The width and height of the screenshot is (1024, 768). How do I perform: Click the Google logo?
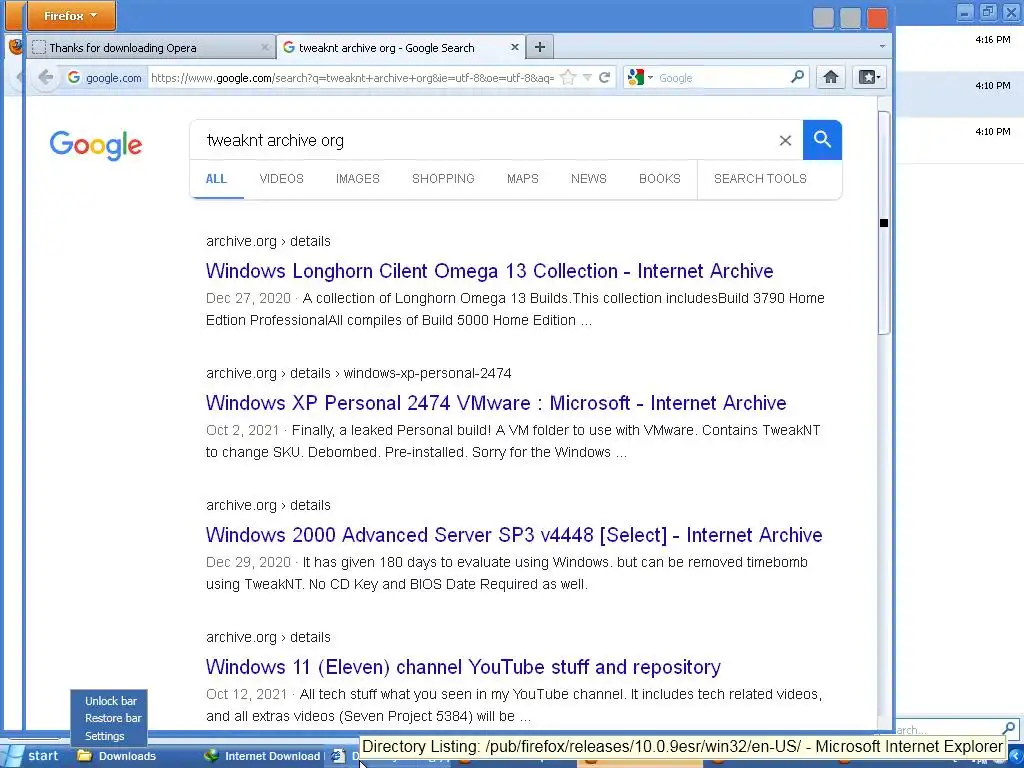95,144
